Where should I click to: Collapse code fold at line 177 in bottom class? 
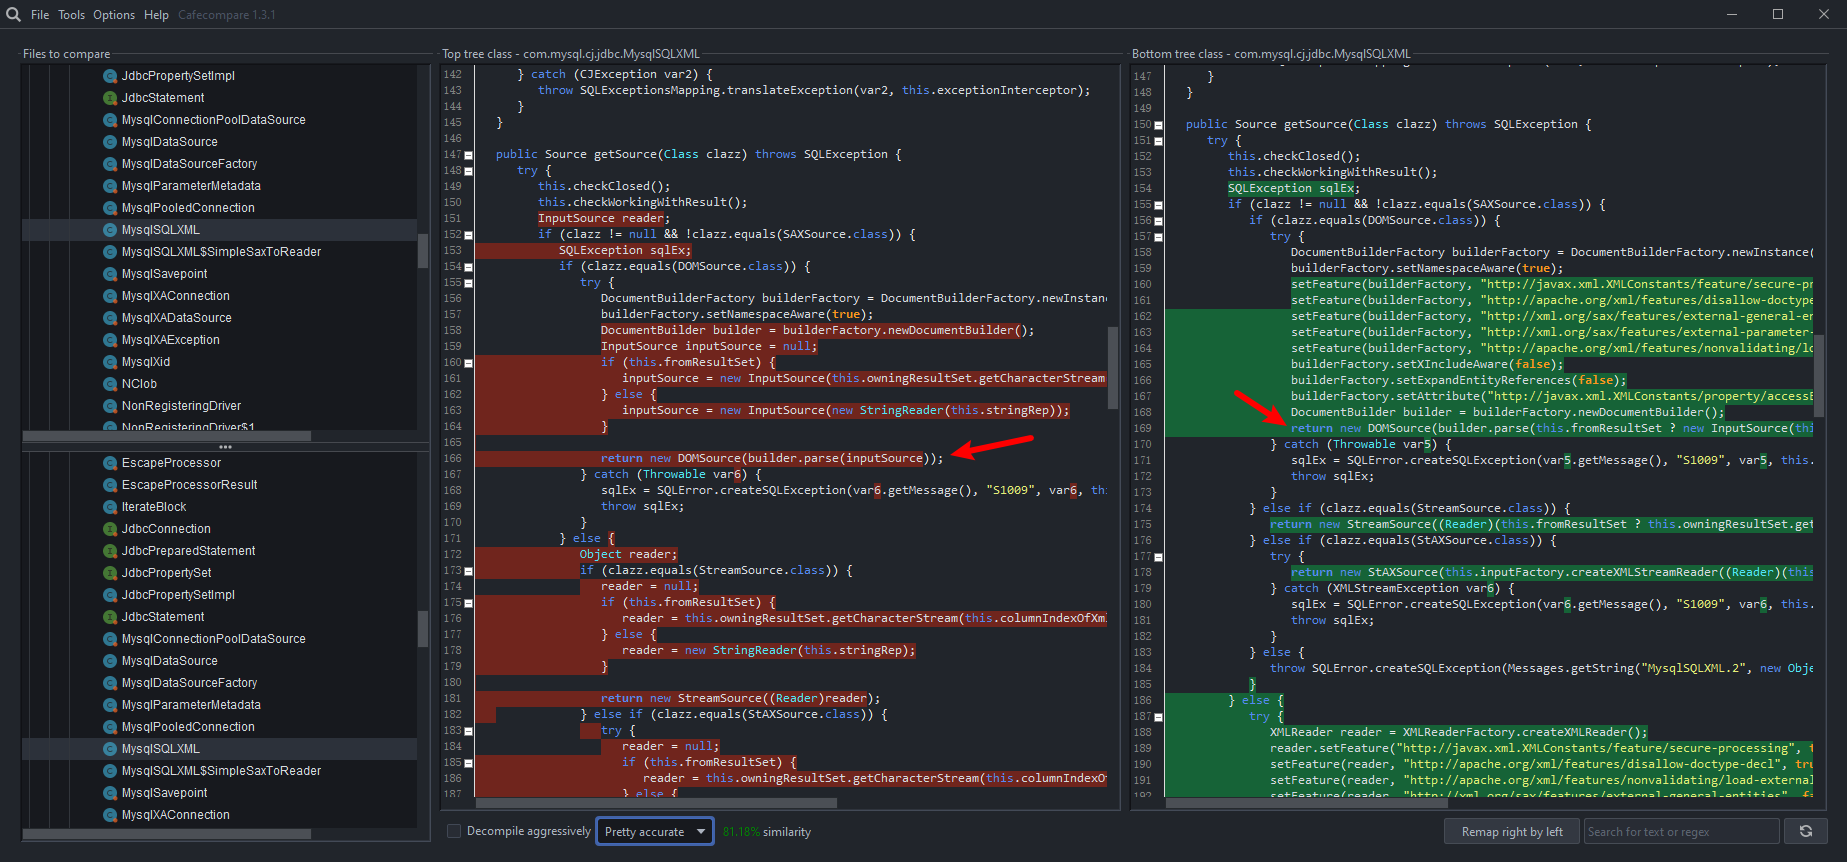point(1158,557)
